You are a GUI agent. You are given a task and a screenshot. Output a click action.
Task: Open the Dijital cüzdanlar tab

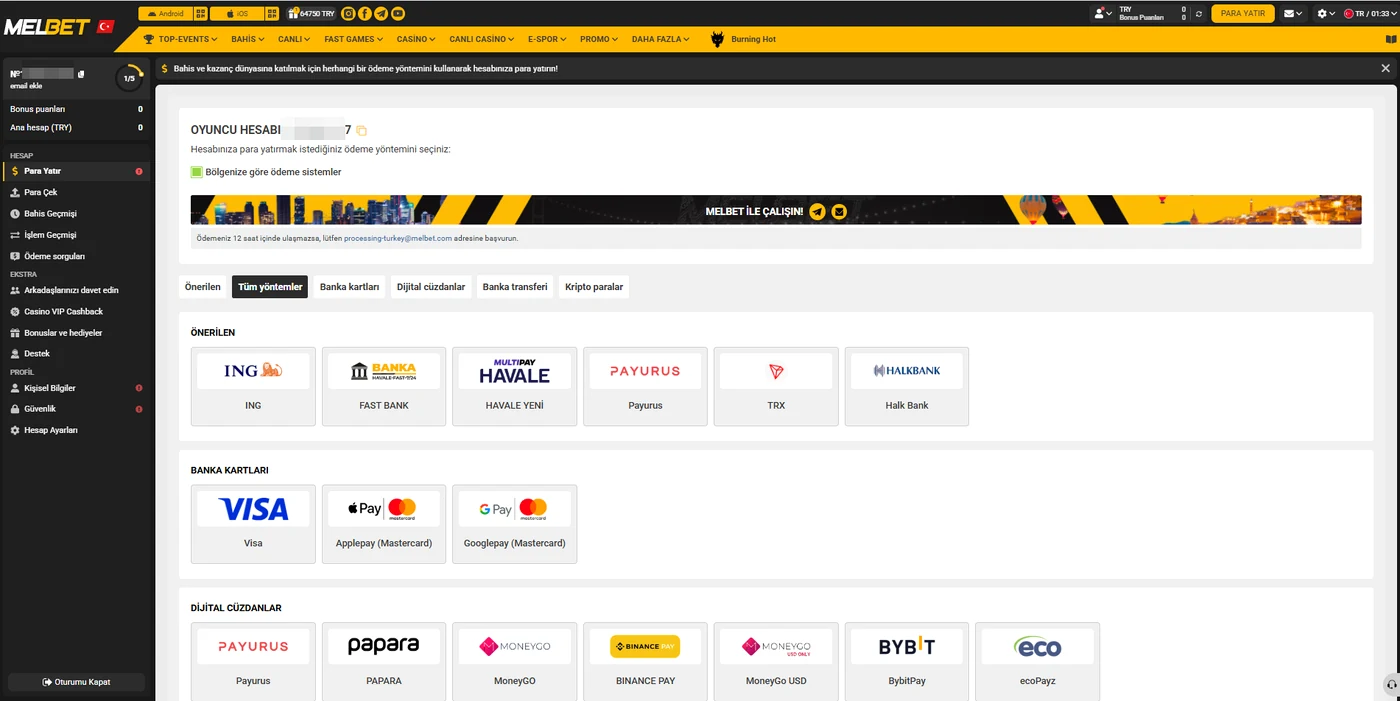click(431, 287)
